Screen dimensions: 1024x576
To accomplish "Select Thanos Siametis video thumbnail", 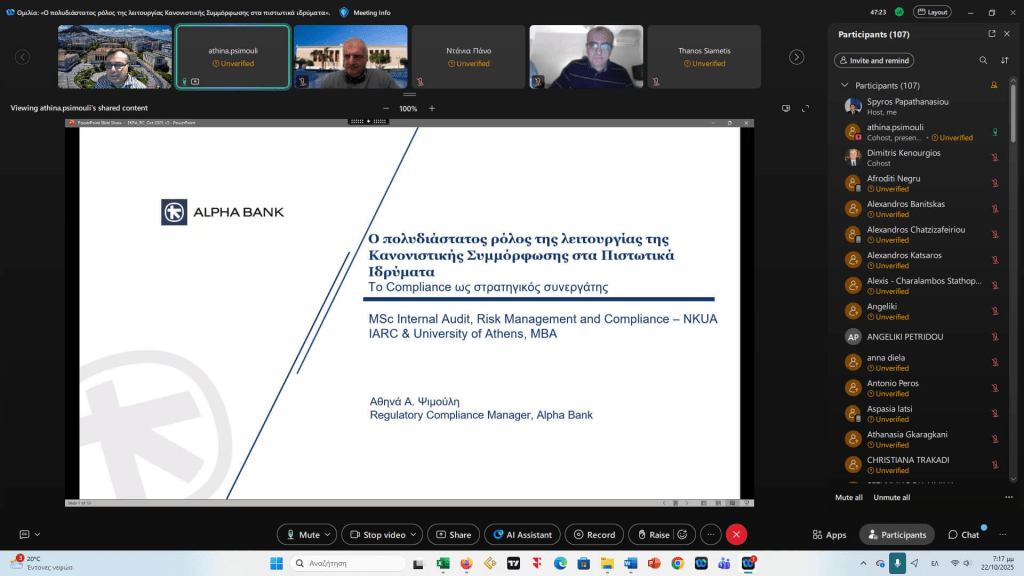I will pos(704,57).
